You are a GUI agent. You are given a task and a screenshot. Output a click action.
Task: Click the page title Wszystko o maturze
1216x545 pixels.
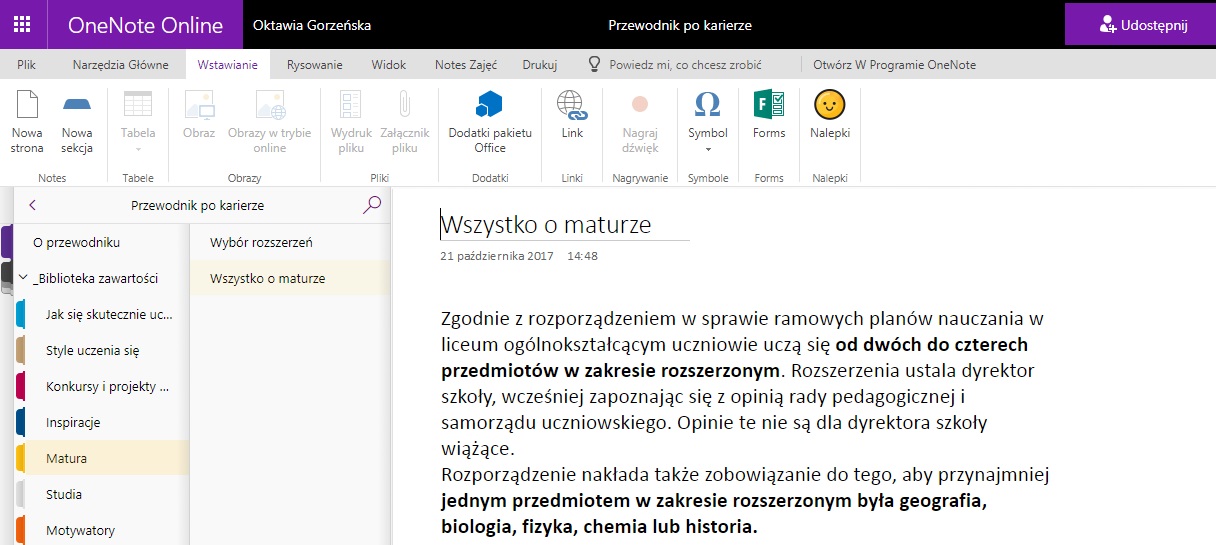click(546, 225)
